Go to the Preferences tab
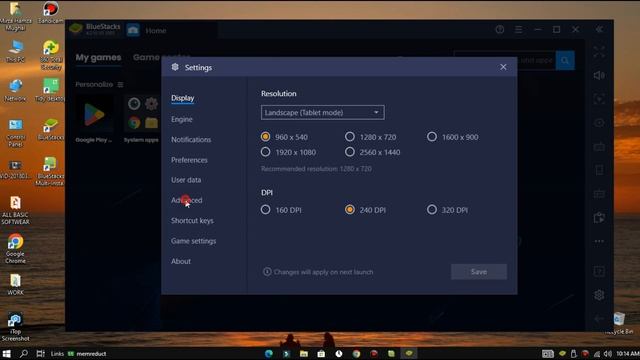 [189, 160]
